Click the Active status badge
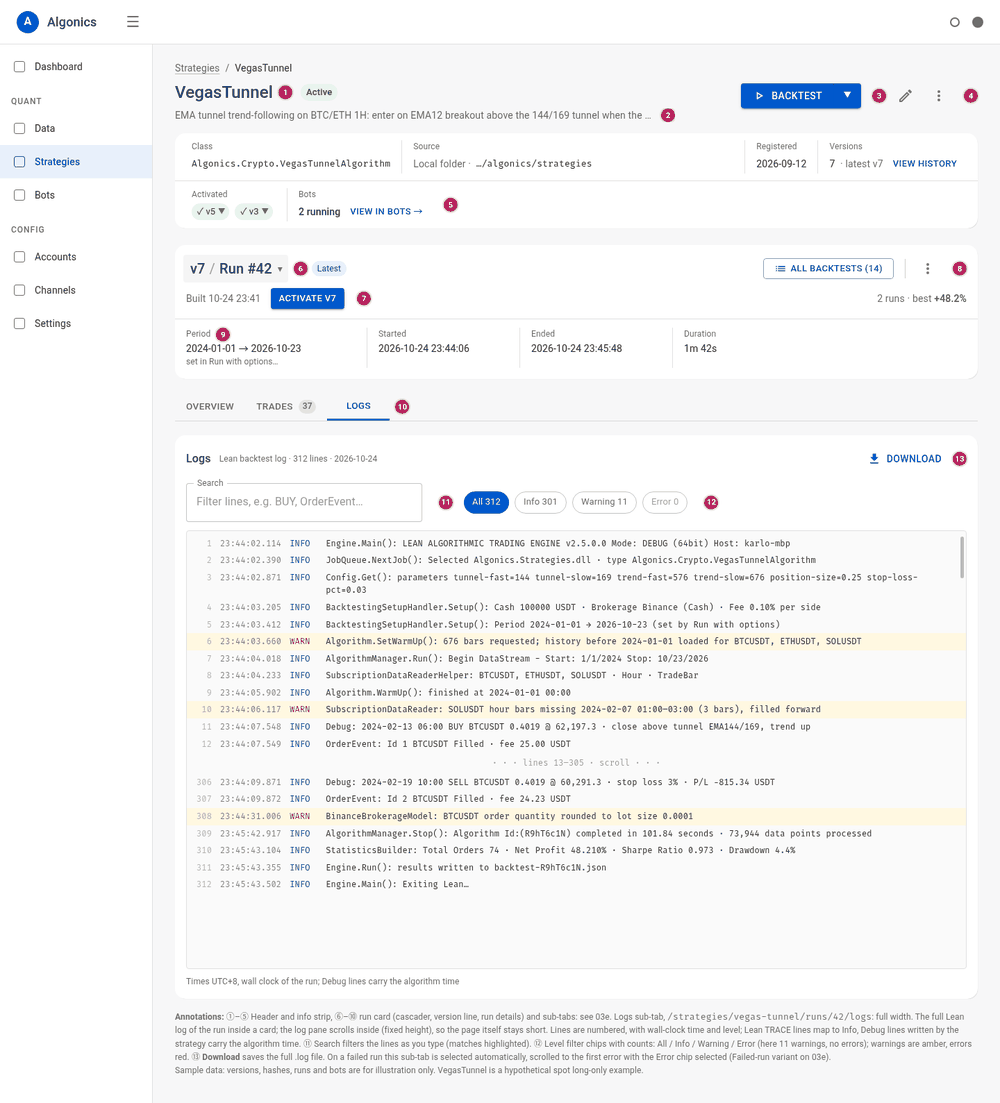1000x1103 pixels. coord(319,92)
